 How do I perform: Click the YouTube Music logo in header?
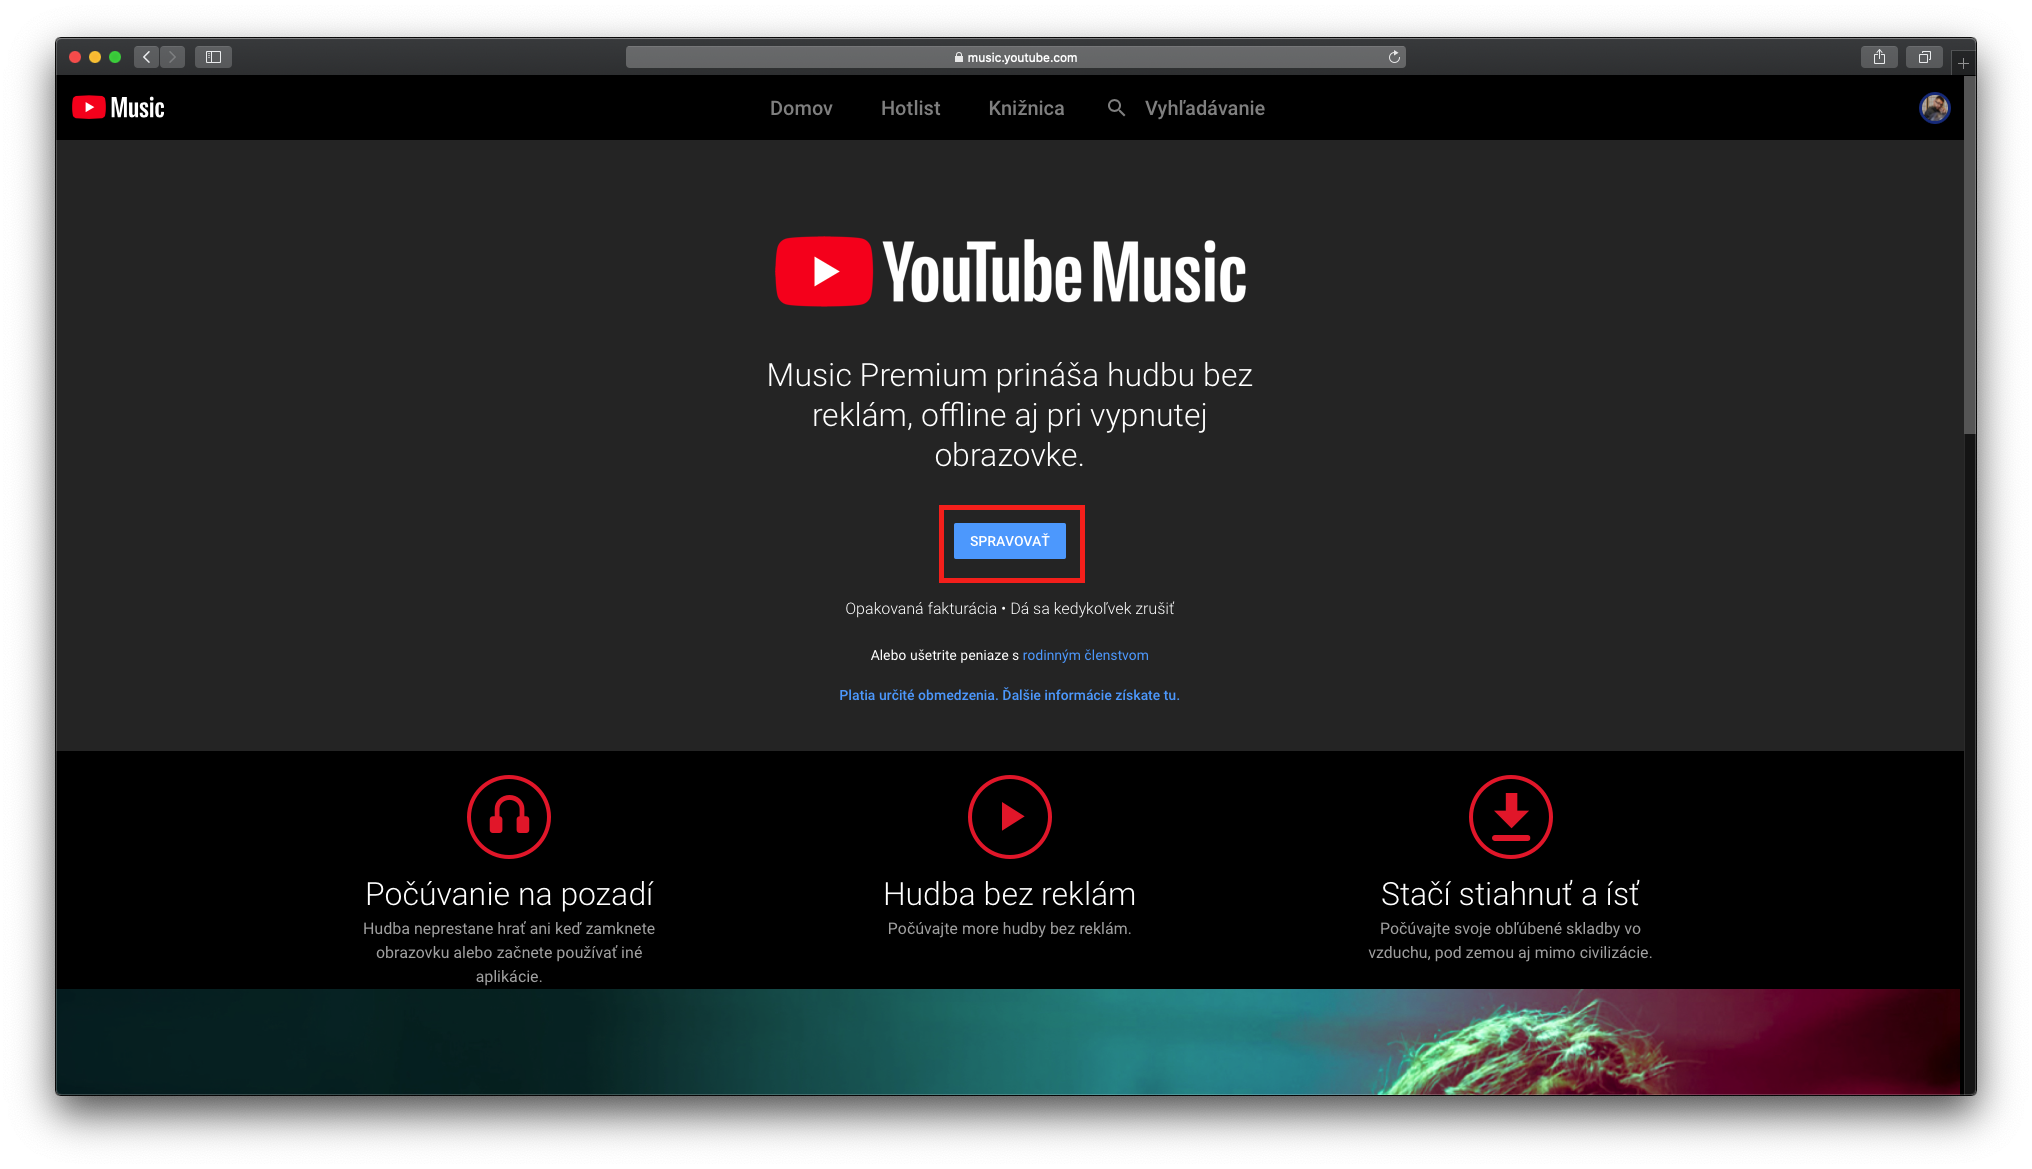point(118,108)
